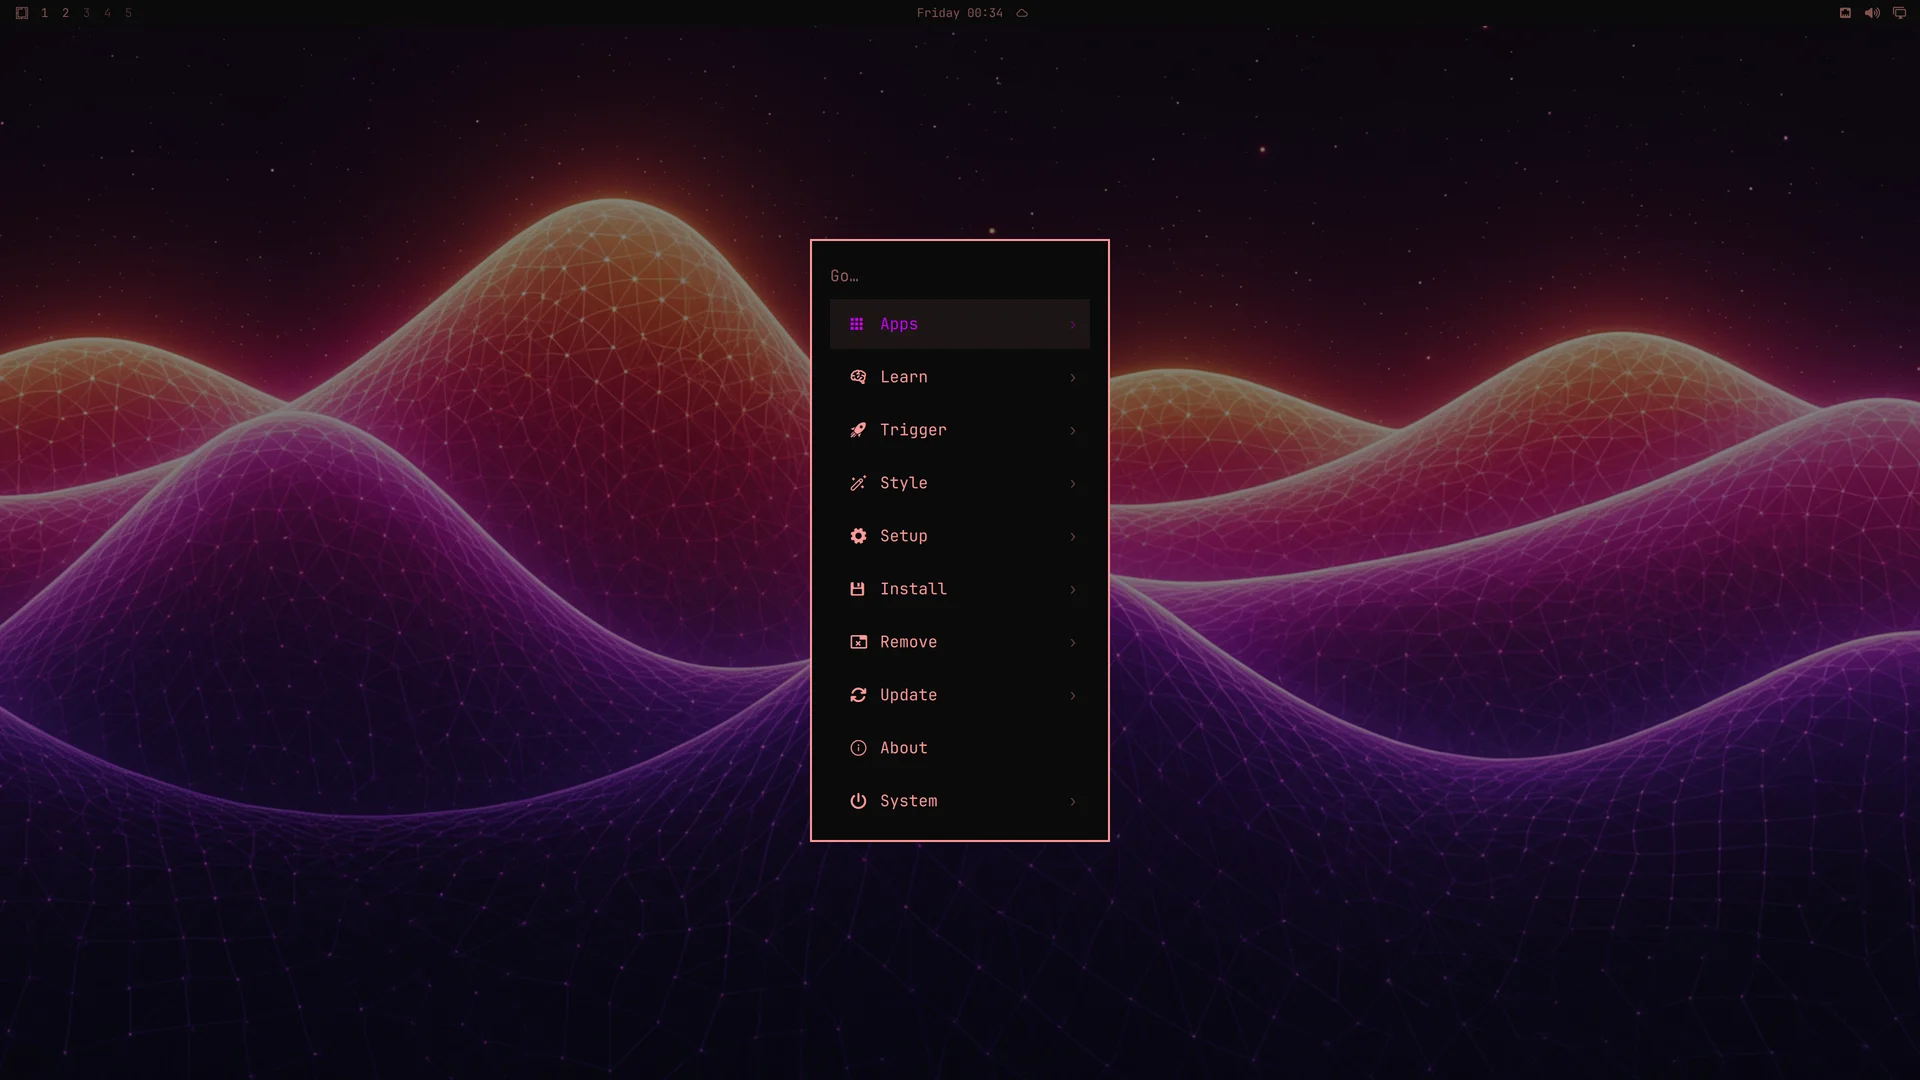Expand the Trigger submenu chevron

1073,431
